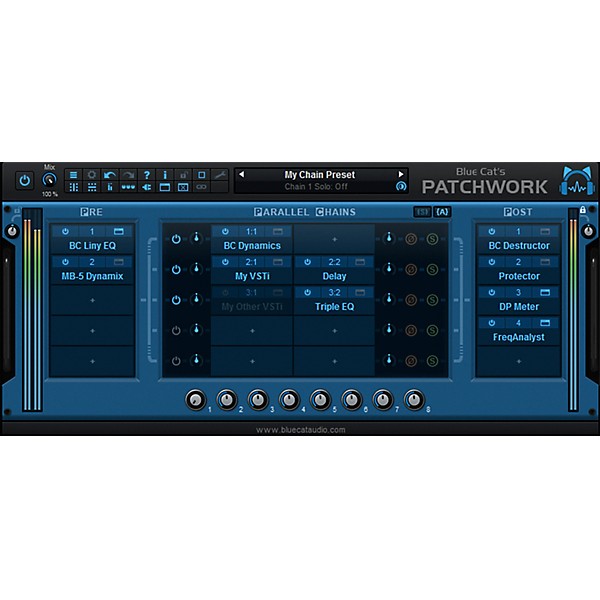The width and height of the screenshot is (600, 600).
Task: Click the lock icon at top right
Action: (583, 210)
